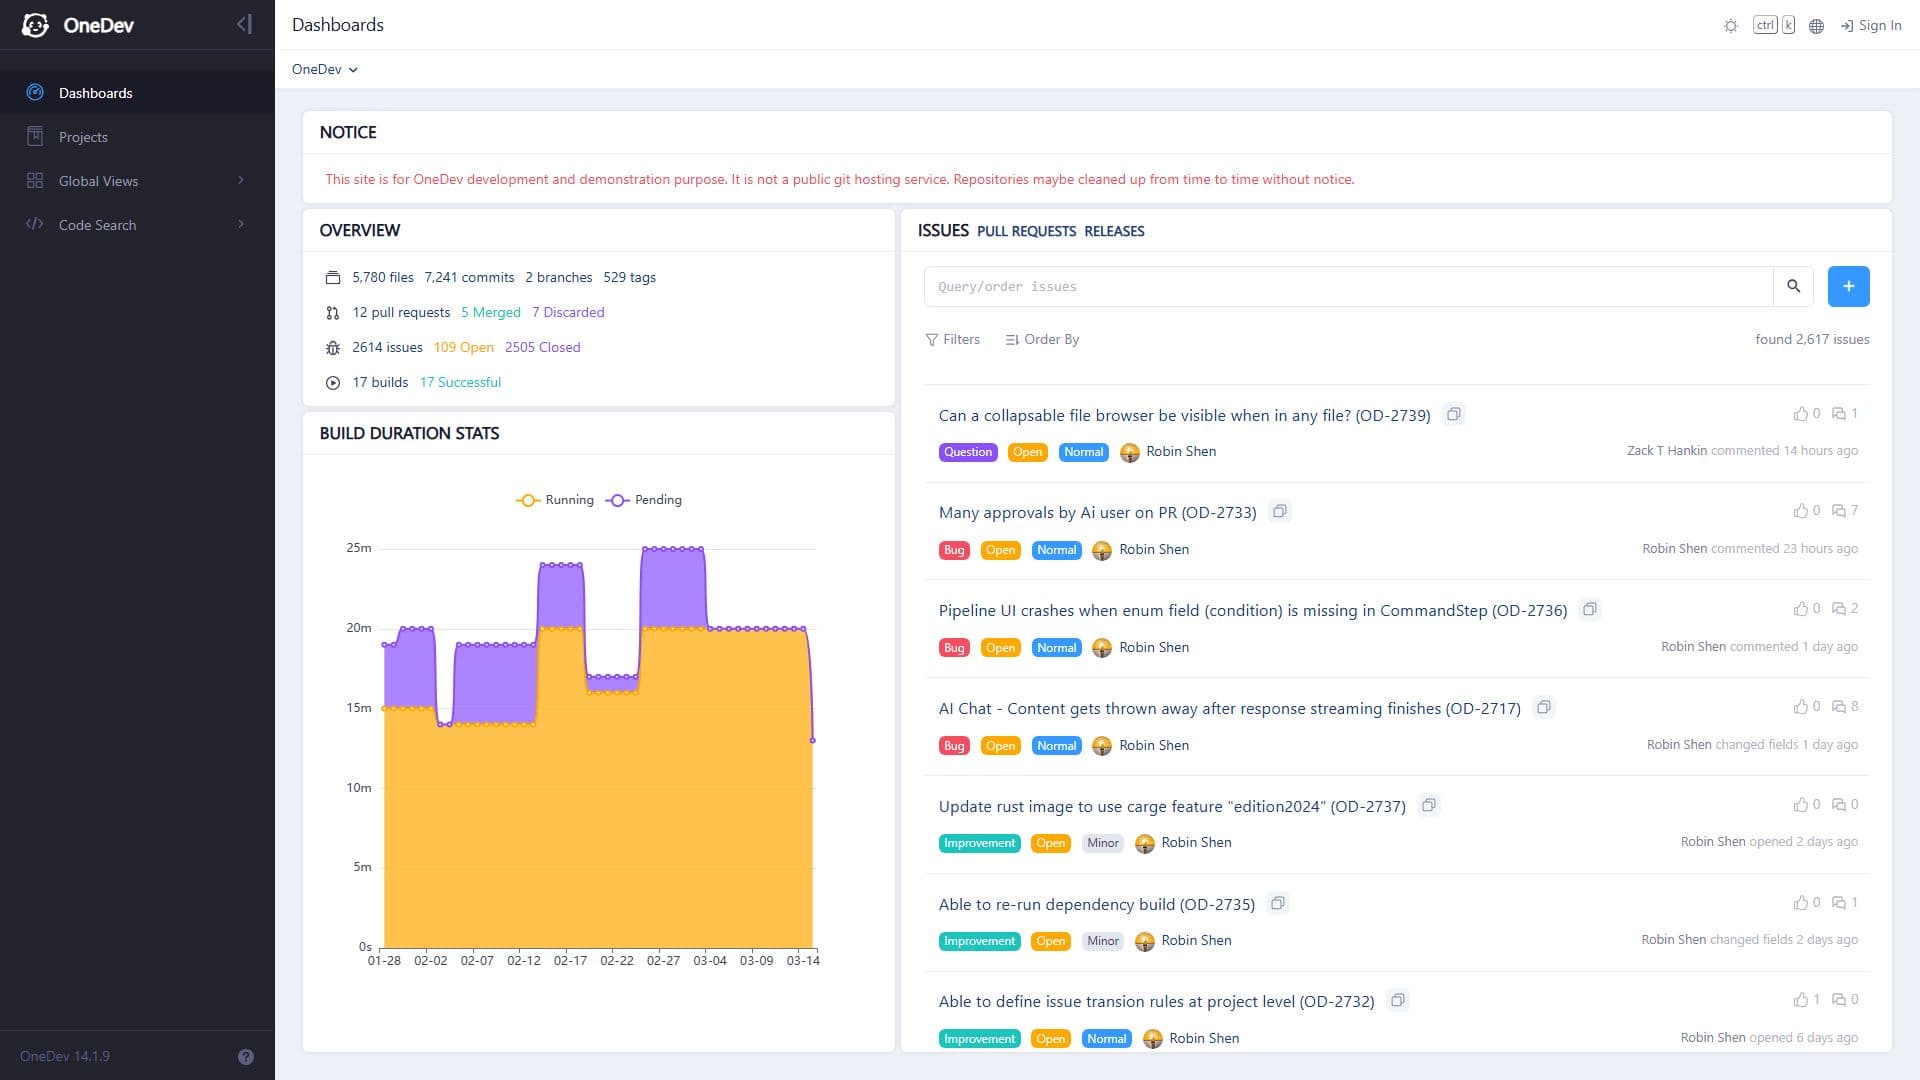The image size is (1920, 1080).
Task: Click the comments icon on issue OD-2735
Action: click(1839, 903)
